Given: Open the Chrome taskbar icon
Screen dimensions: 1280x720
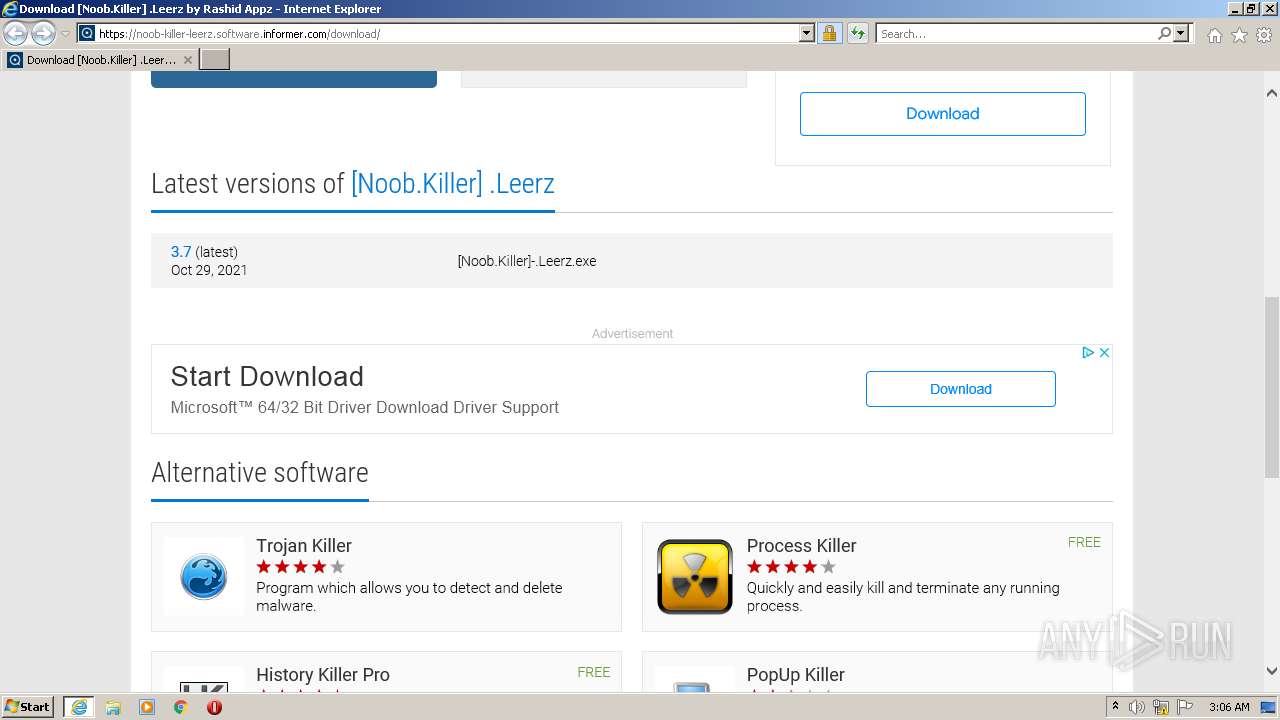Looking at the screenshot, I should tap(181, 707).
